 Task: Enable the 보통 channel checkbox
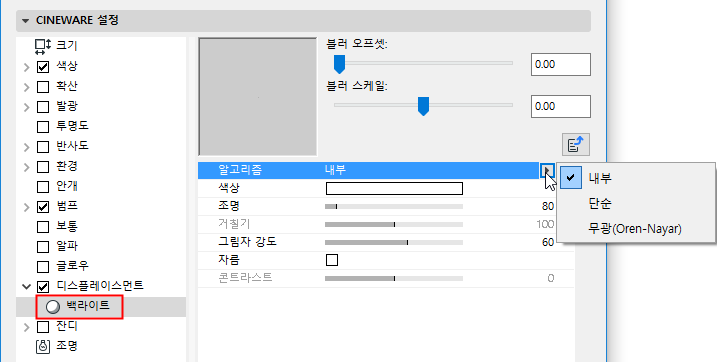(x=43, y=227)
